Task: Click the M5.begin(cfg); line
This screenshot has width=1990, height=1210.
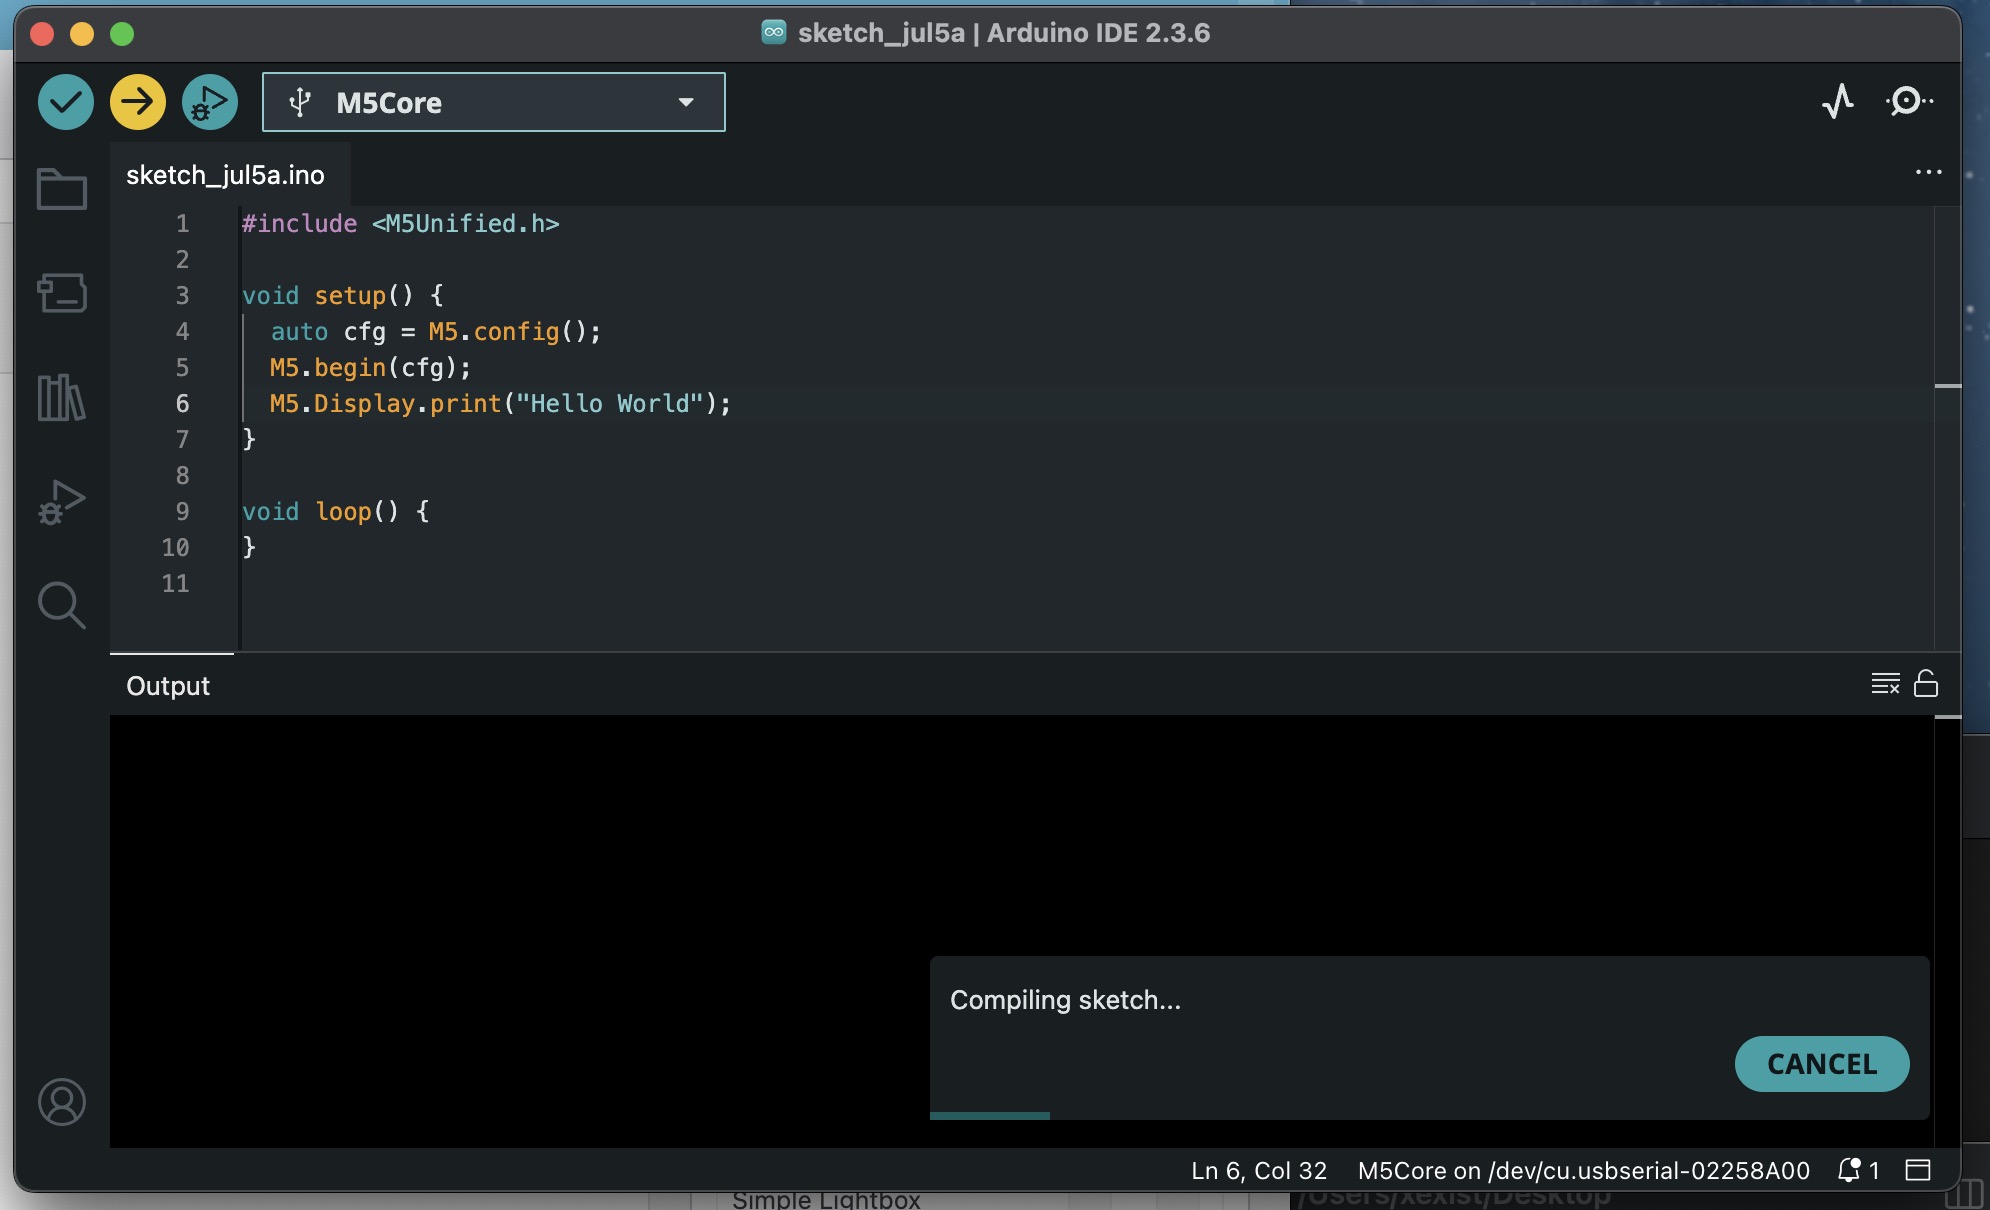Action: (x=370, y=368)
